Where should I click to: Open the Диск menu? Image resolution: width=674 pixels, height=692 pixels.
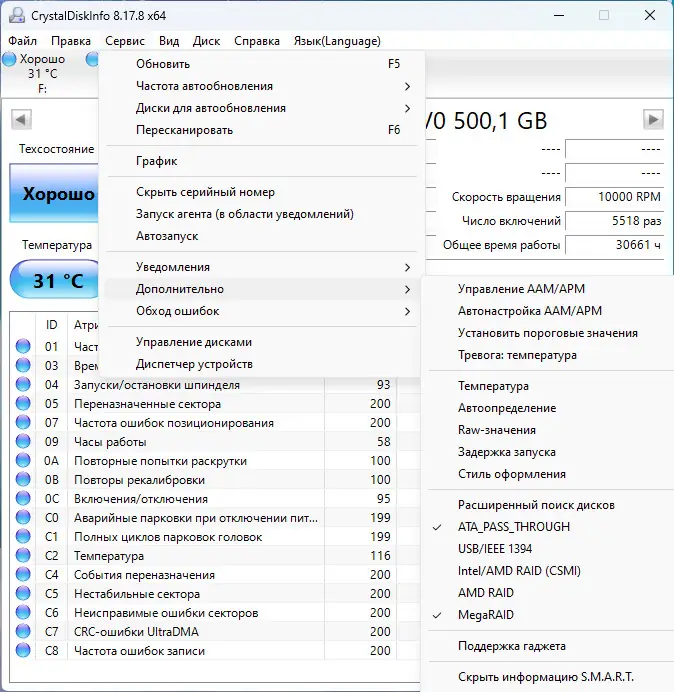pos(206,41)
